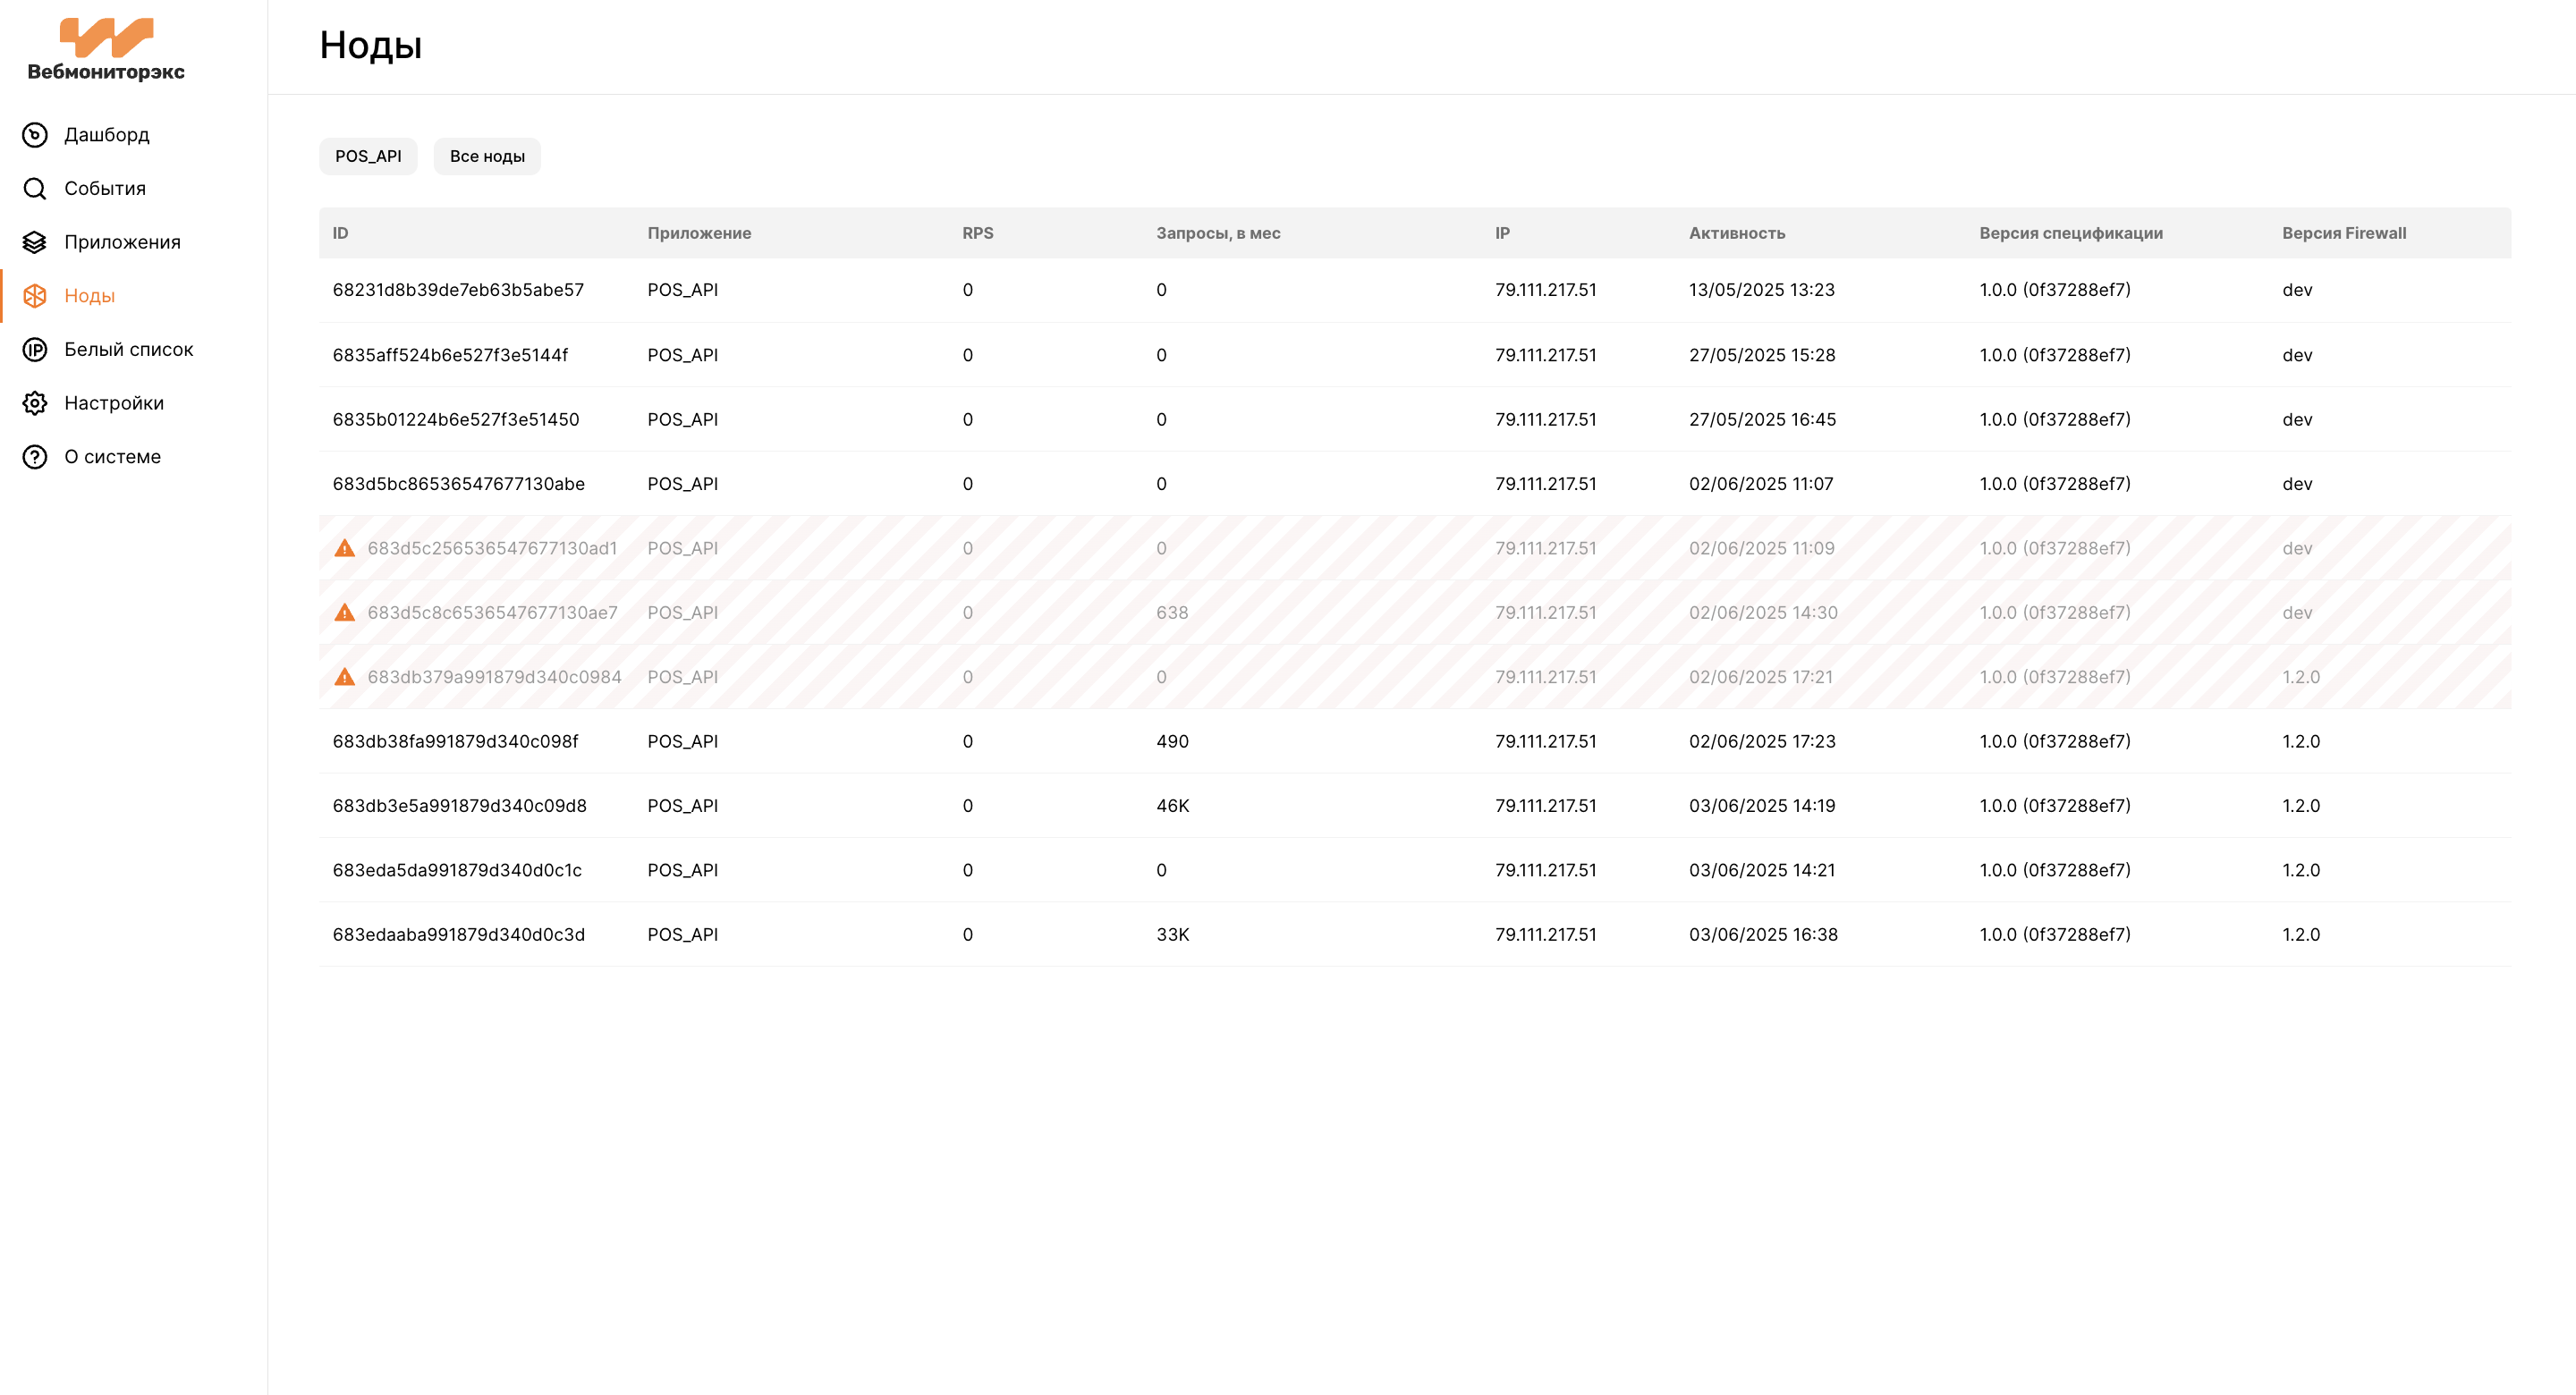Click activity date 03/06/2025 14:19
The width and height of the screenshot is (2576, 1395).
[1762, 806]
